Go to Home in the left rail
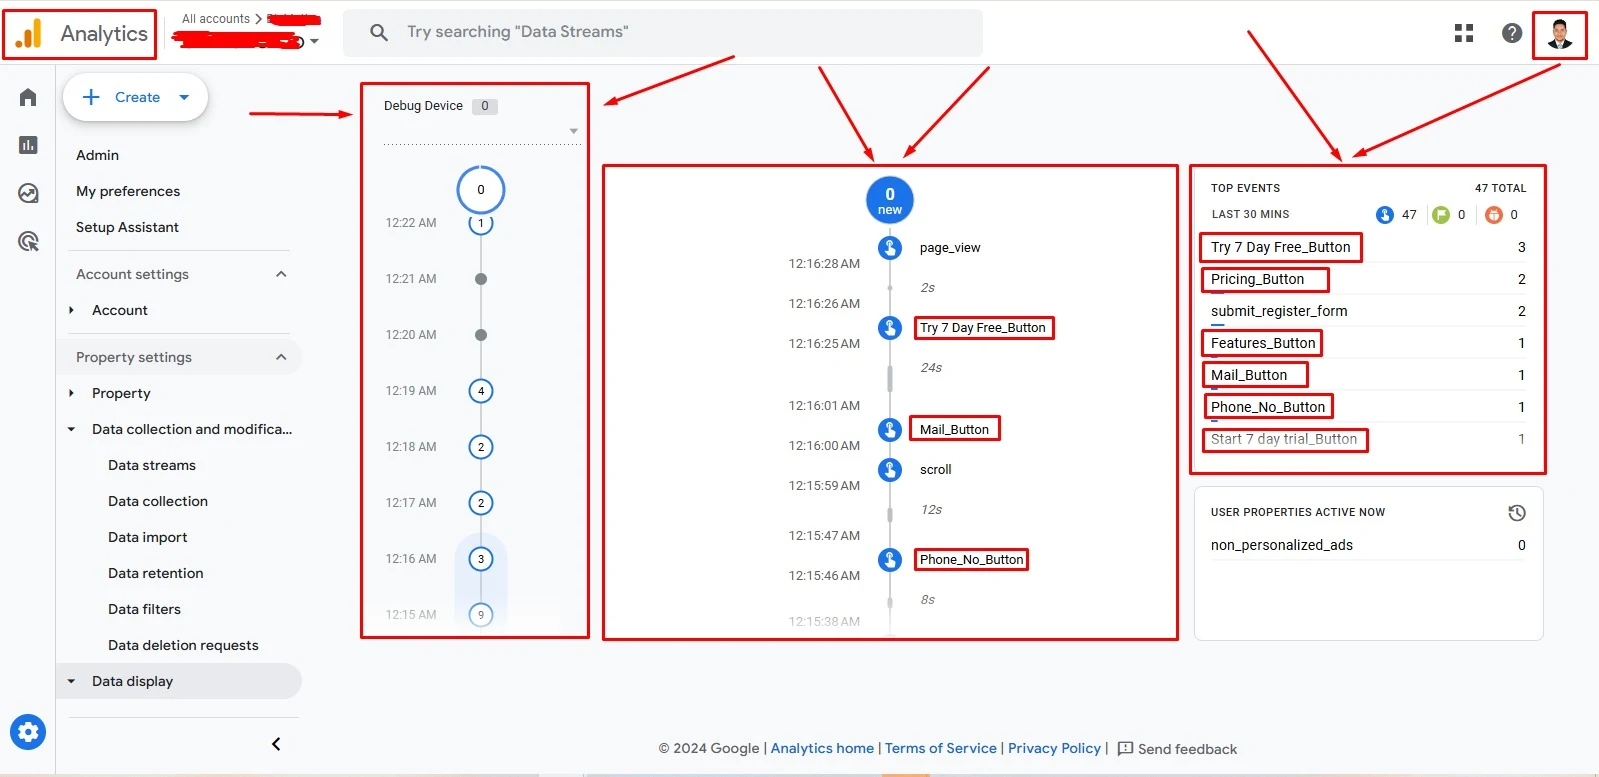The height and width of the screenshot is (777, 1599). [x=28, y=97]
